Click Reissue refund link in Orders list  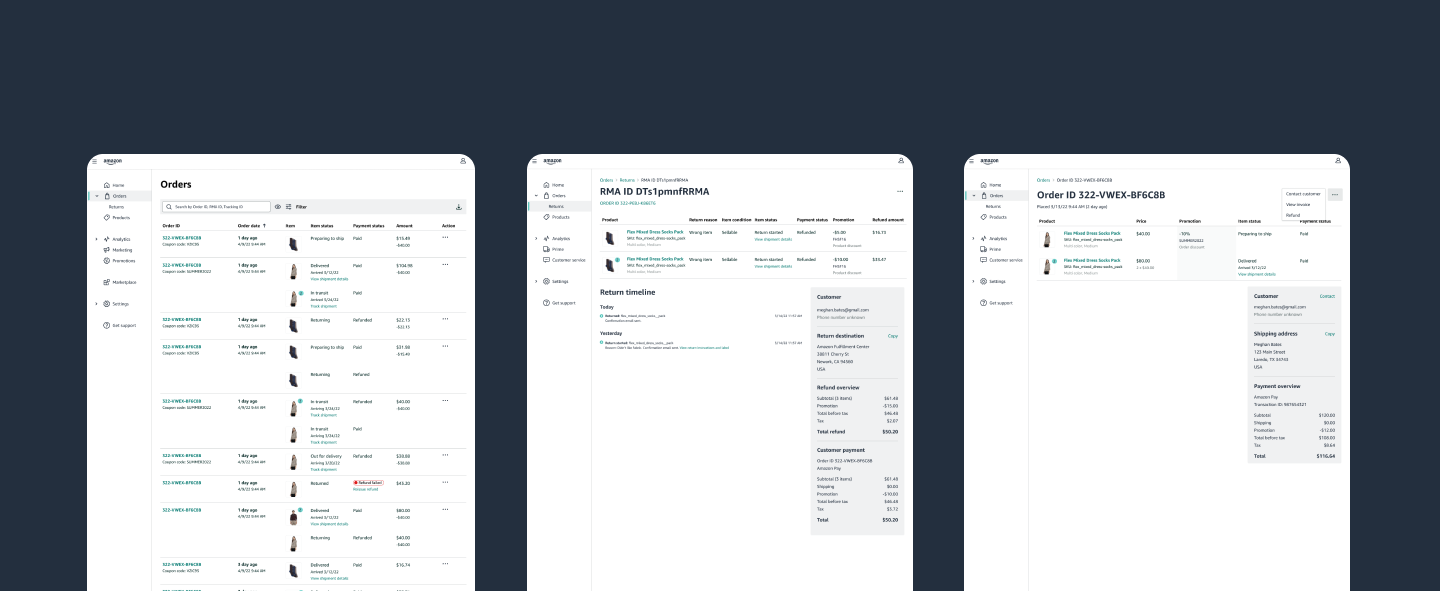click(365, 489)
